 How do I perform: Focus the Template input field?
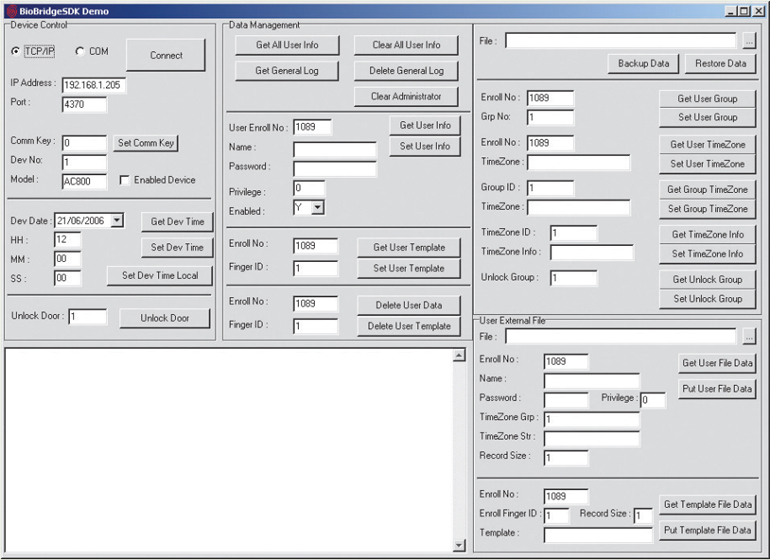point(598,535)
